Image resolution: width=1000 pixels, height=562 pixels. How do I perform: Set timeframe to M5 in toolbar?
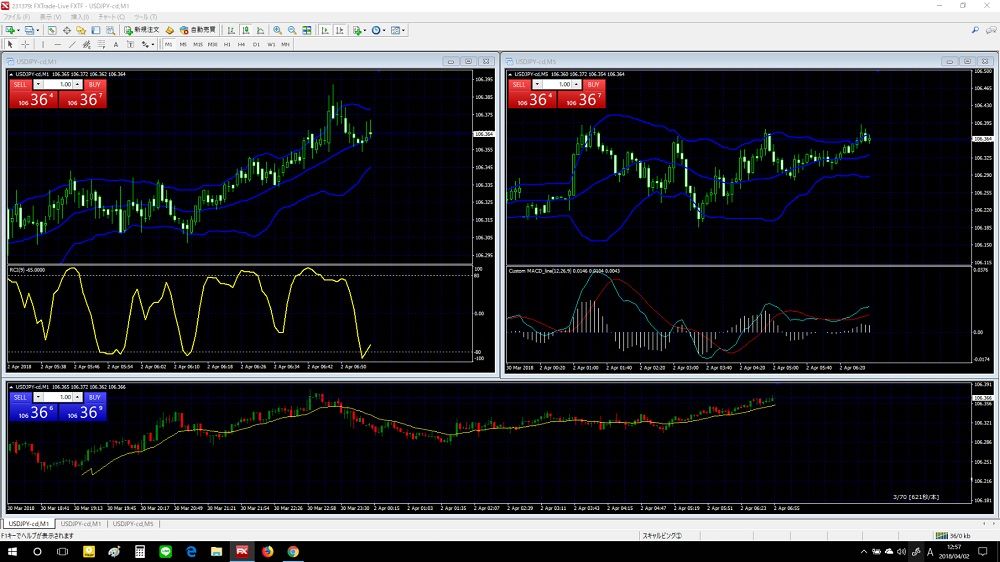click(183, 45)
